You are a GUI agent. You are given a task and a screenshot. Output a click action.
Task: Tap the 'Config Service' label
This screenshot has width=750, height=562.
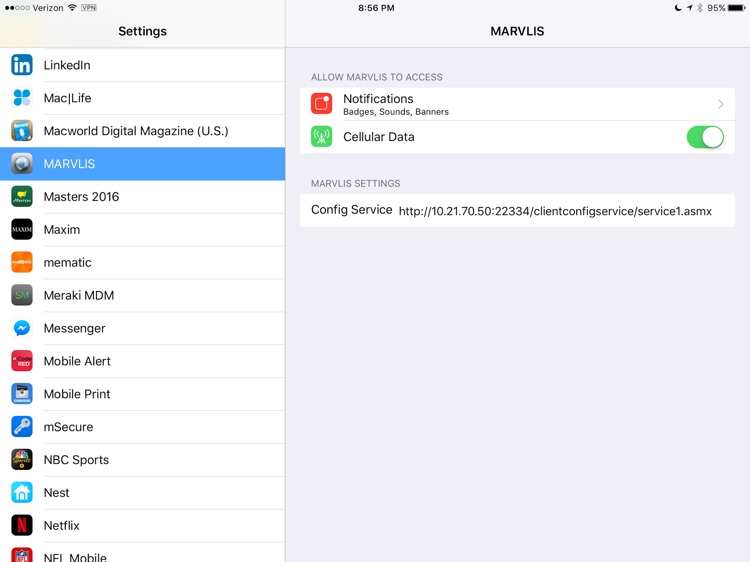pyautogui.click(x=352, y=209)
